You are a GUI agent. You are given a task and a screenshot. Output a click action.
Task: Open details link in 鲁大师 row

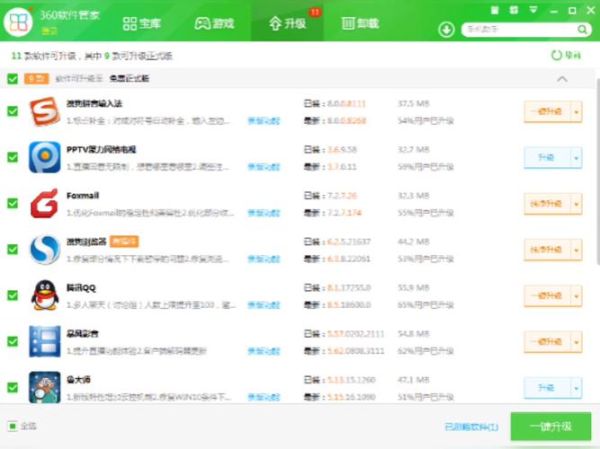coord(264,397)
